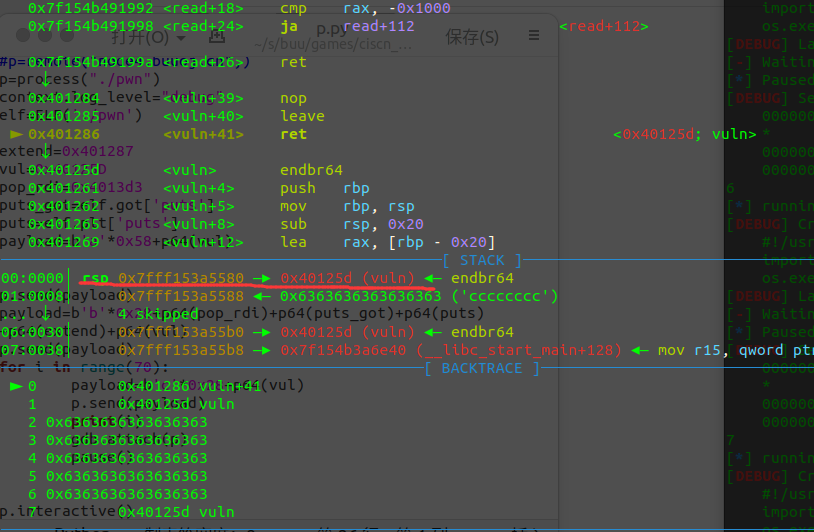Click the p.py title in gedit header

[x=331, y=29]
